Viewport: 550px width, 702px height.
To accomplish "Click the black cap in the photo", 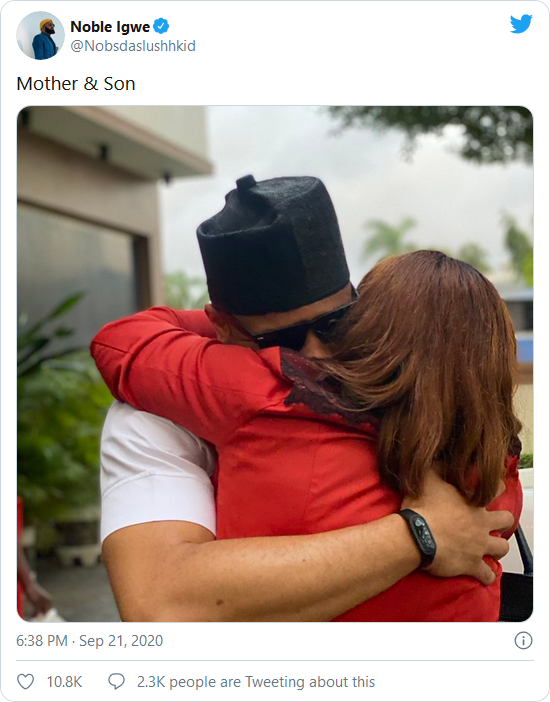I will (273, 244).
